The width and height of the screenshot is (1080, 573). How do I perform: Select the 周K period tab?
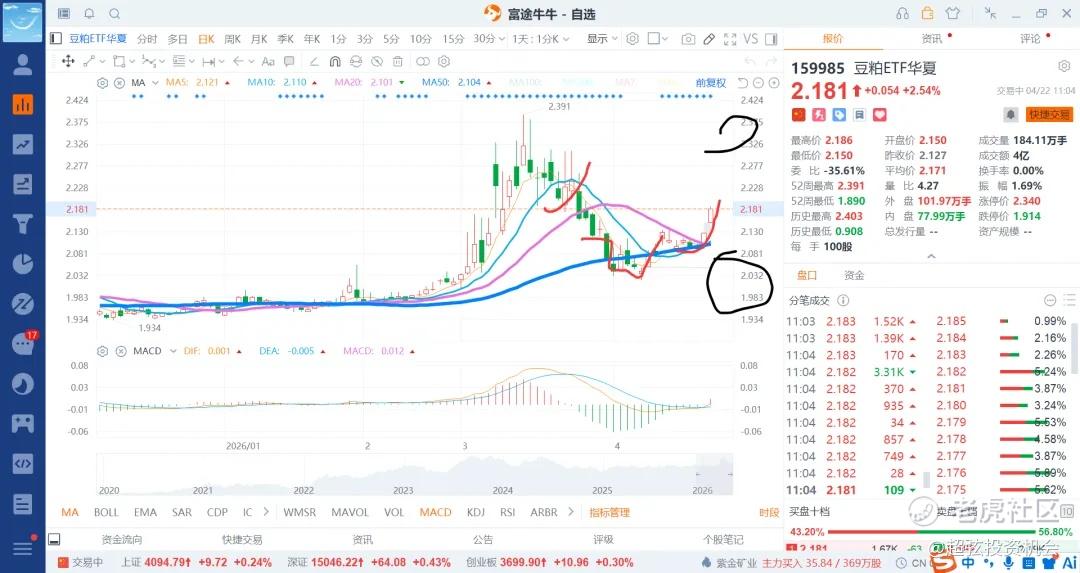coord(232,39)
